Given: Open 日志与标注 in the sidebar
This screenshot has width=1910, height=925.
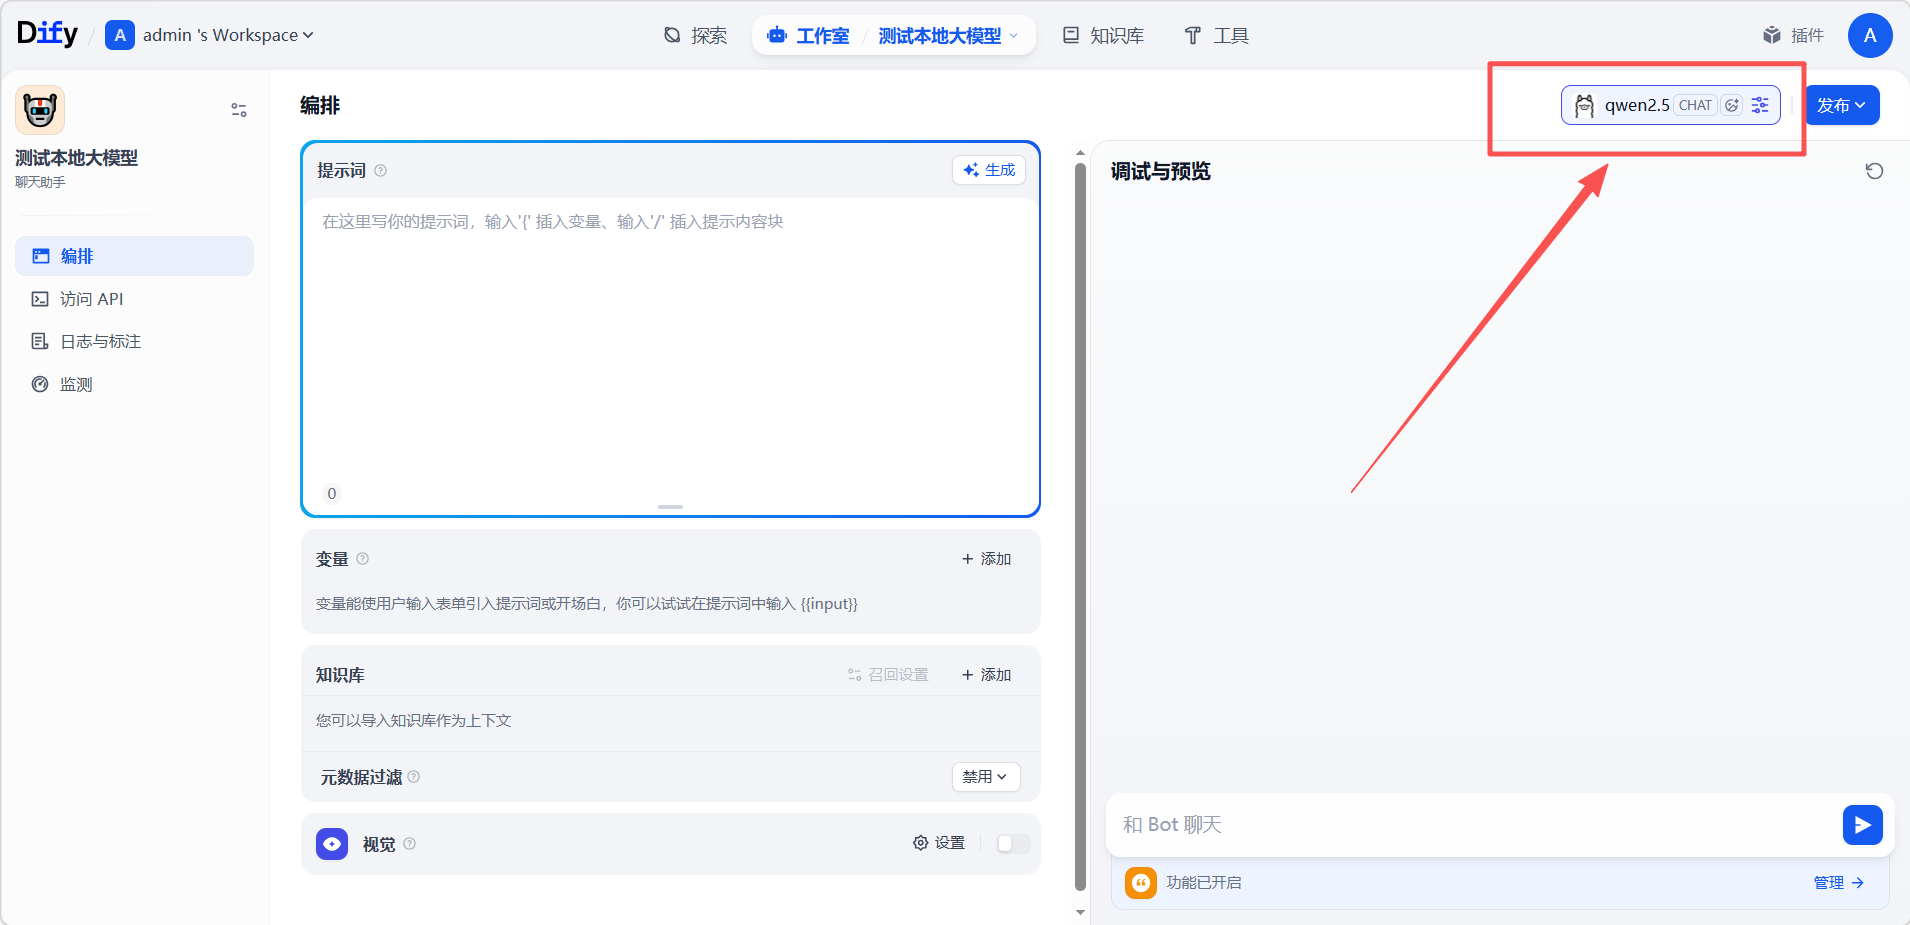Looking at the screenshot, I should (134, 341).
